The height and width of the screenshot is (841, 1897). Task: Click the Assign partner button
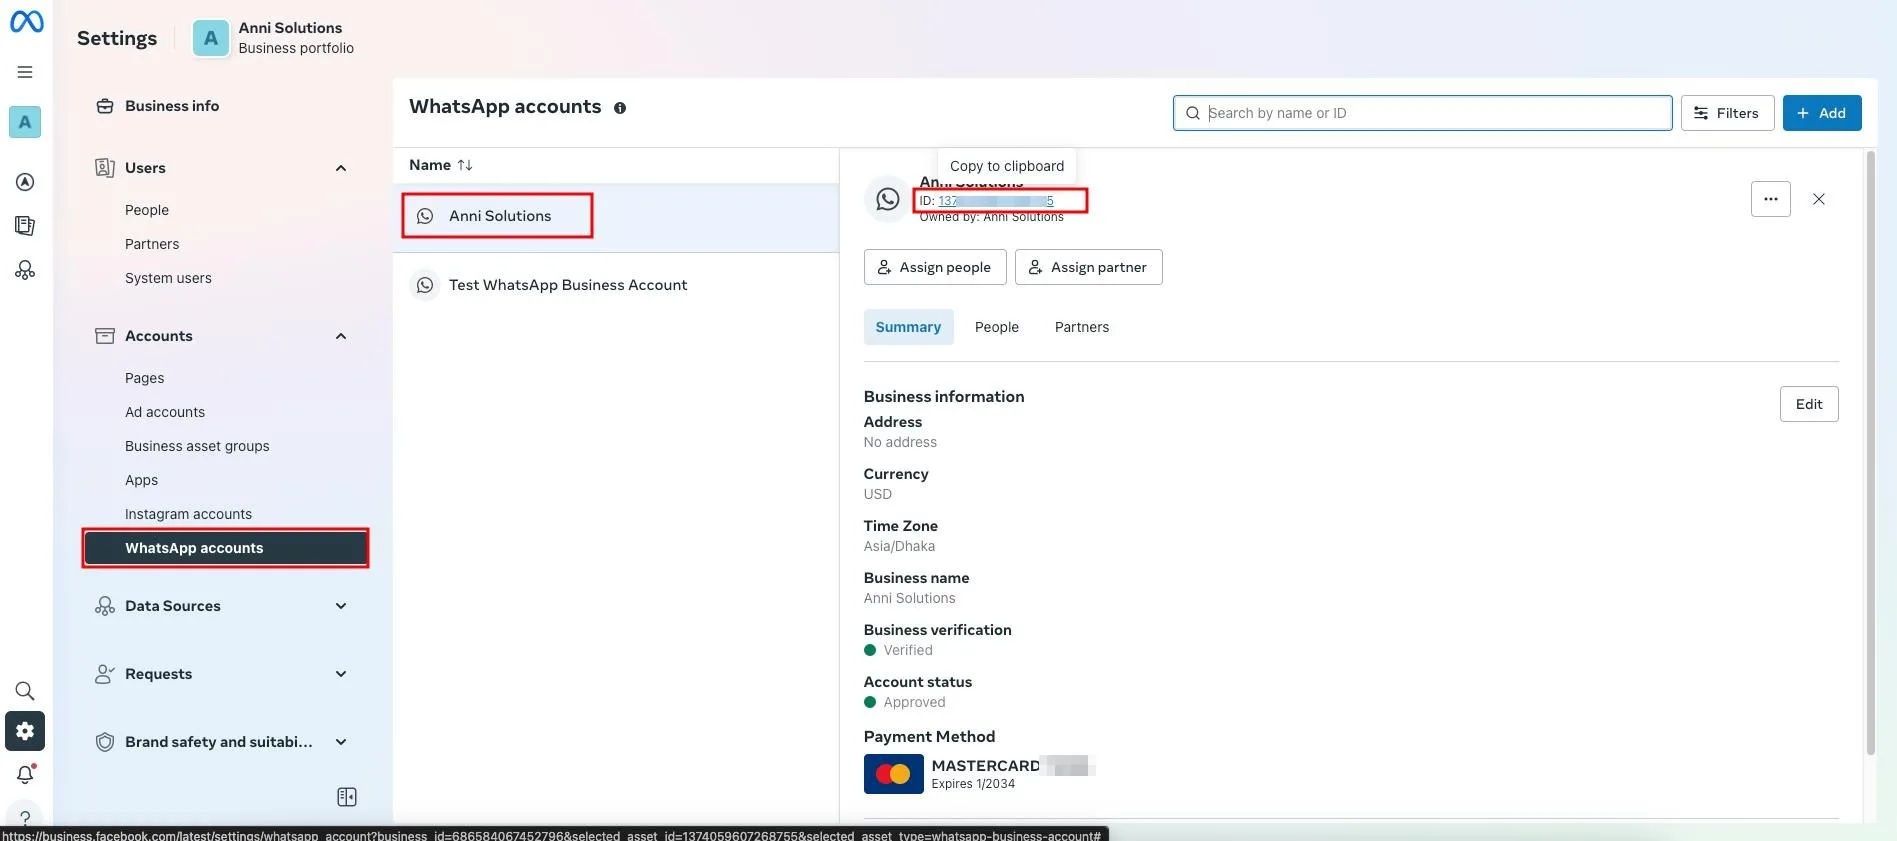pos(1088,267)
